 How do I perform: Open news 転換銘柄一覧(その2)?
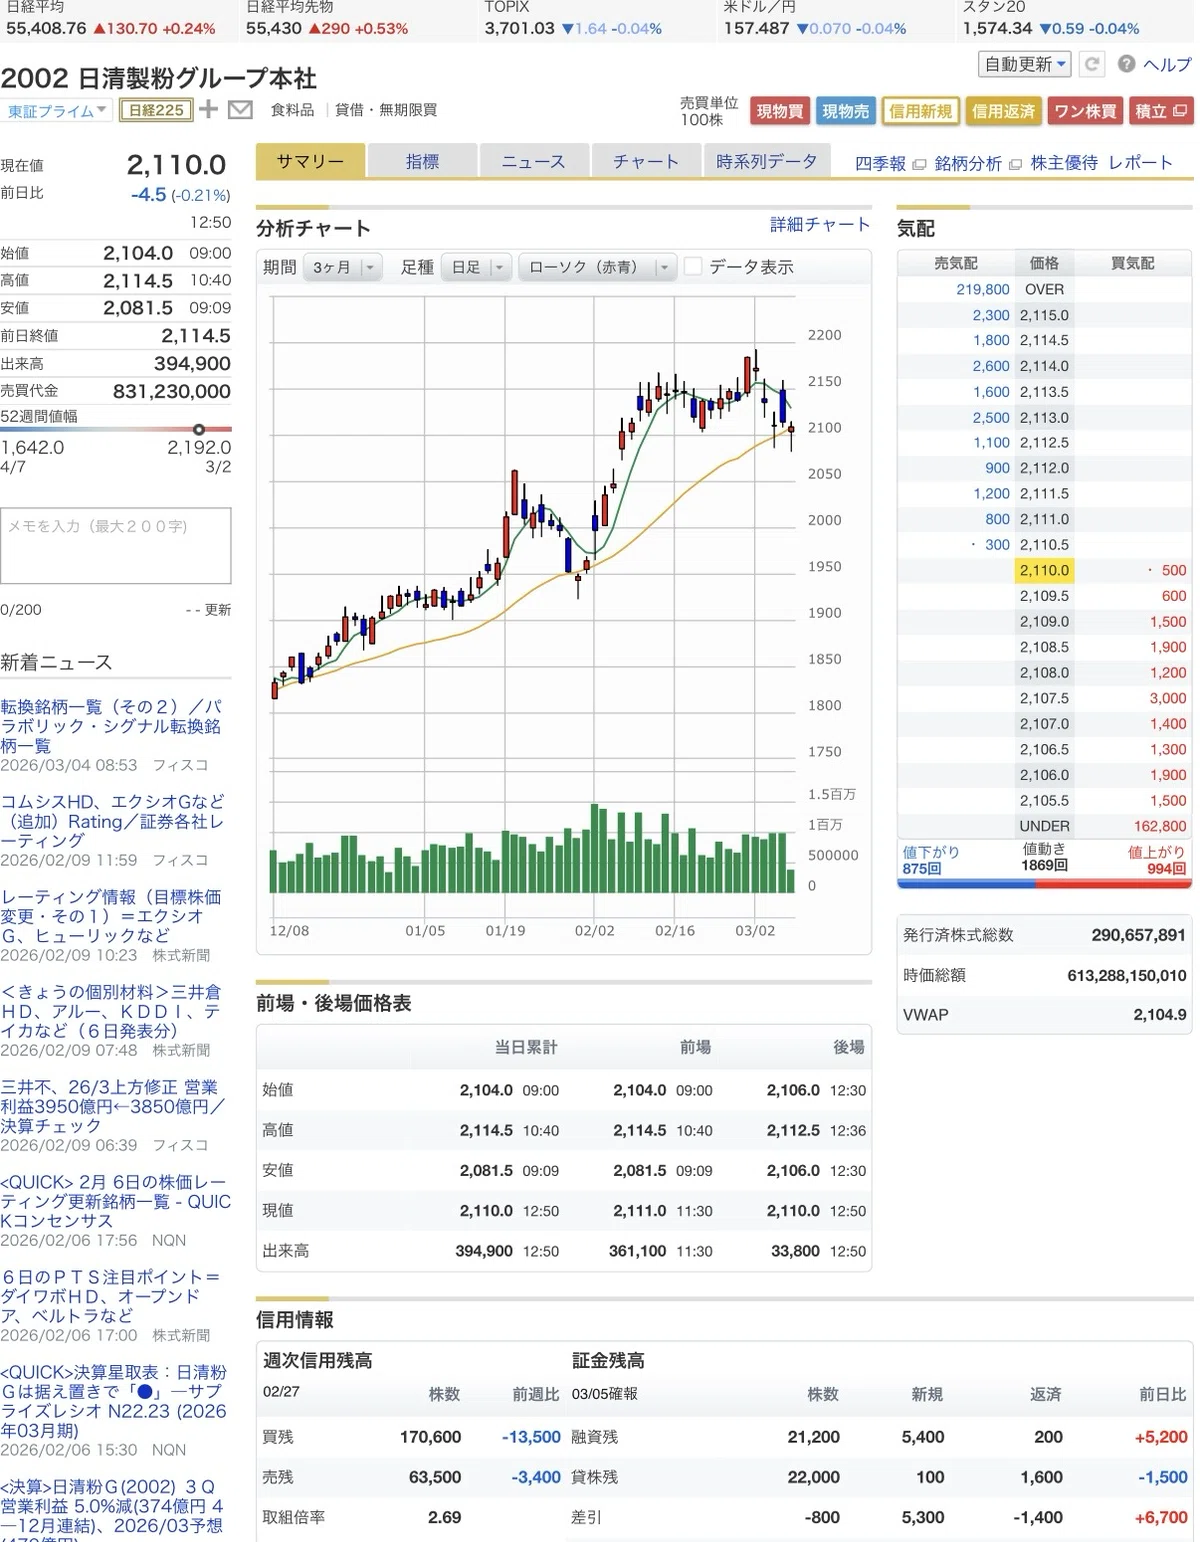tap(112, 726)
